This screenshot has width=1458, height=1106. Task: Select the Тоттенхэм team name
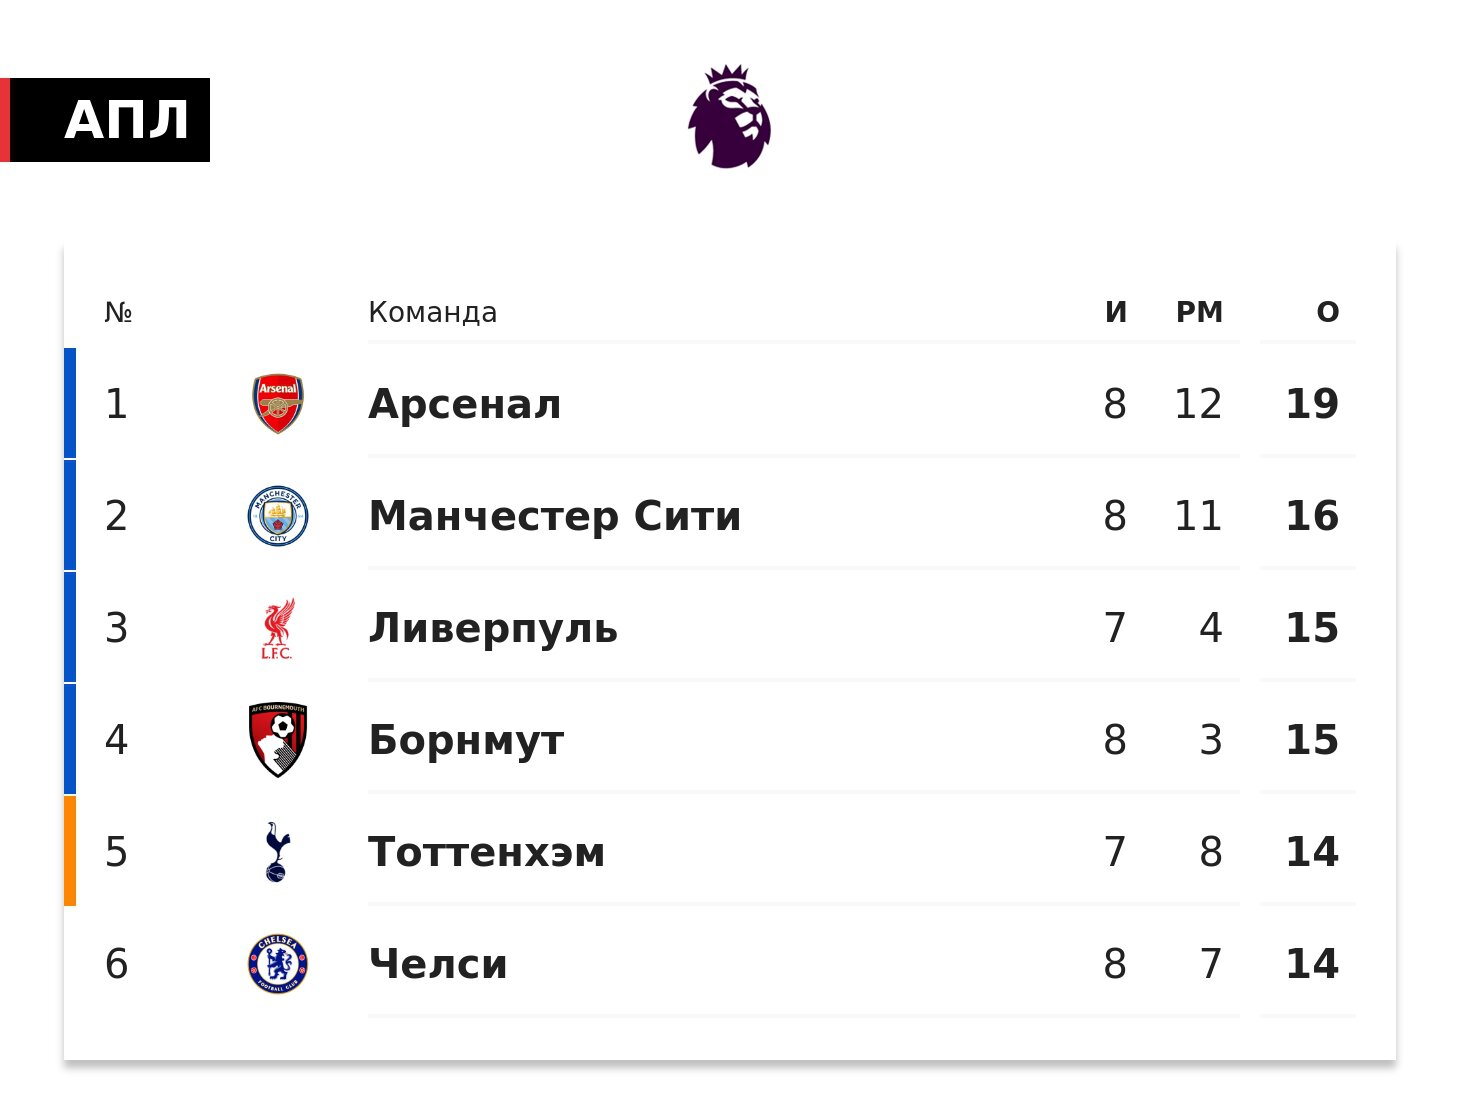tap(487, 852)
